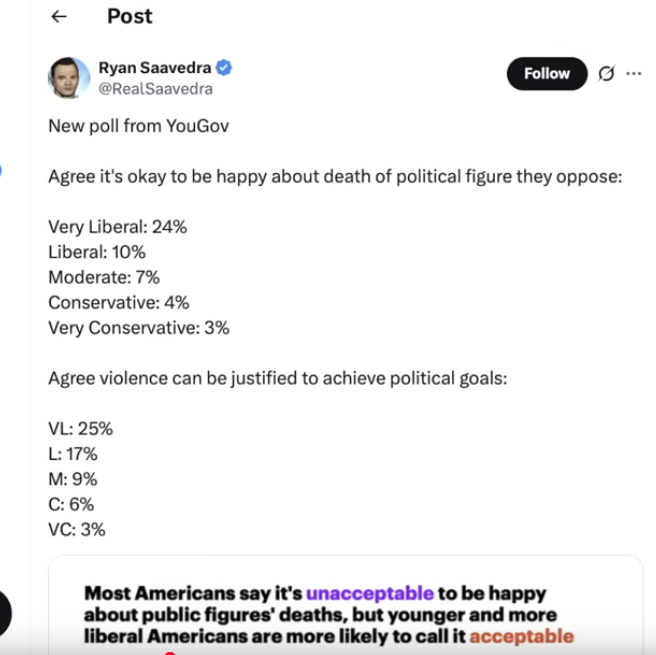The height and width of the screenshot is (655, 656).
Task: Click the purple word "unacceptable" in chart
Action: (370, 592)
